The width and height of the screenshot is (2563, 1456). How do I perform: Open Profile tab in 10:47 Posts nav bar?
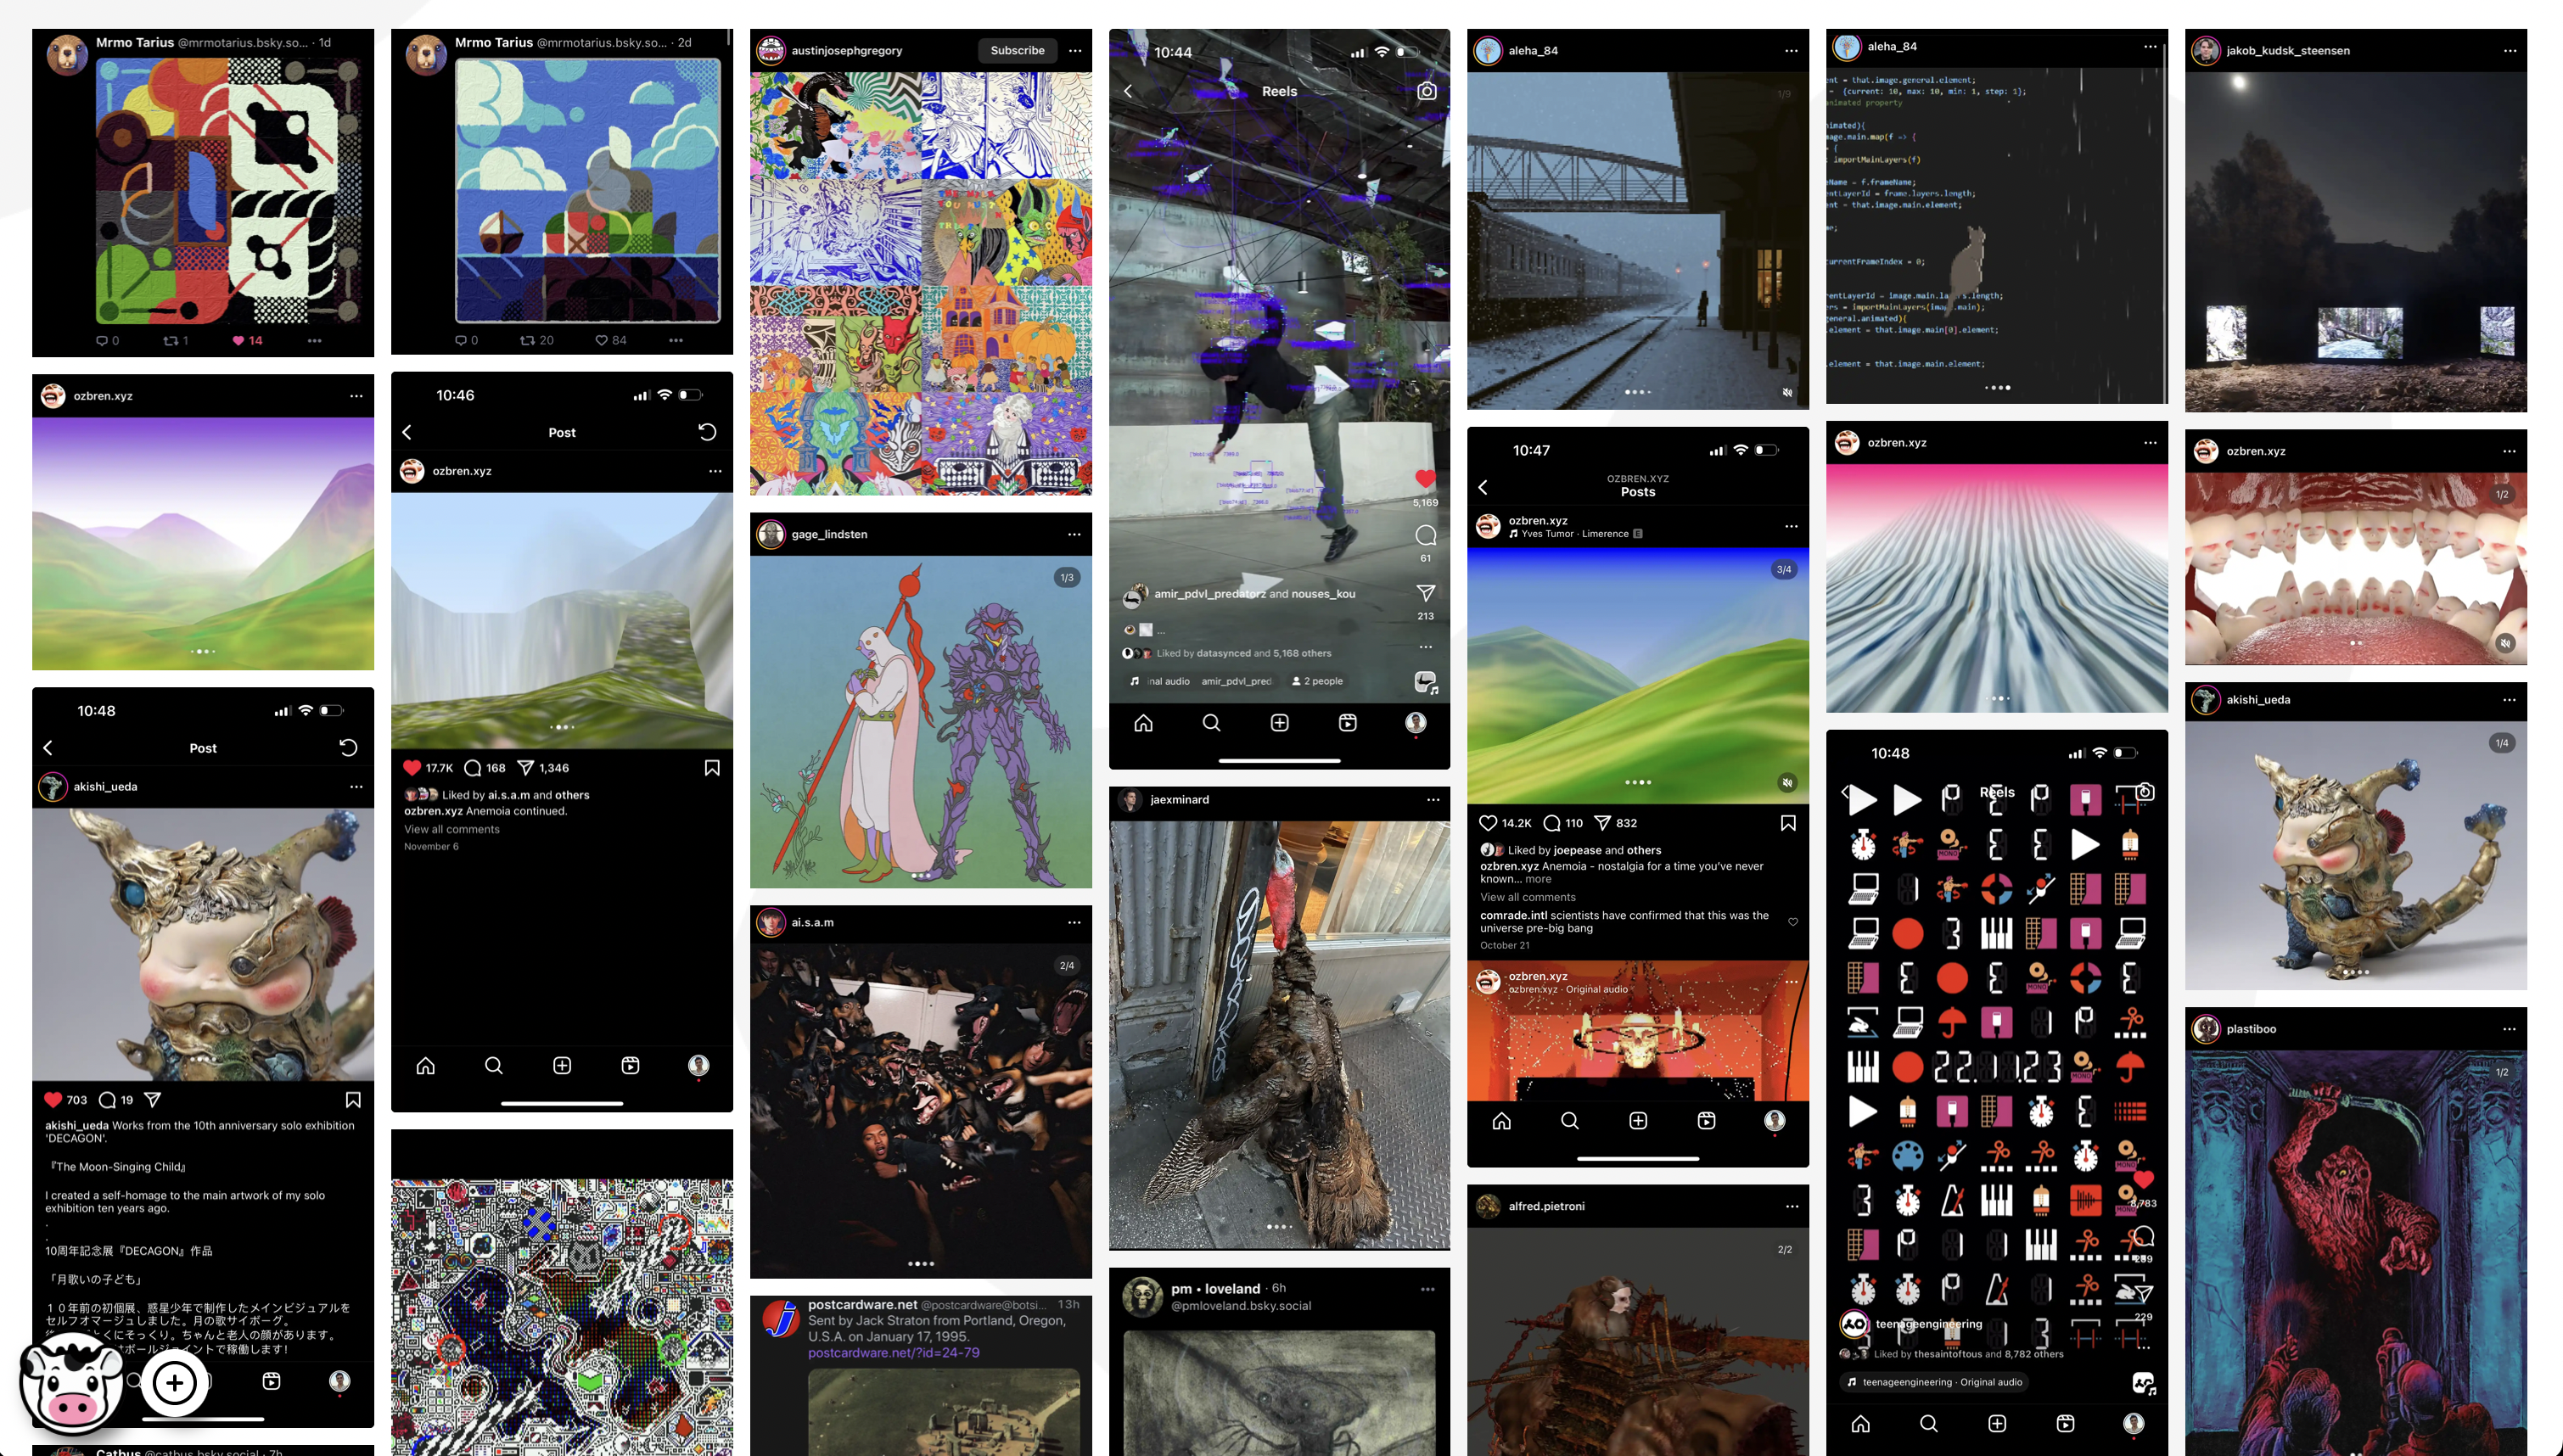coord(1775,1121)
